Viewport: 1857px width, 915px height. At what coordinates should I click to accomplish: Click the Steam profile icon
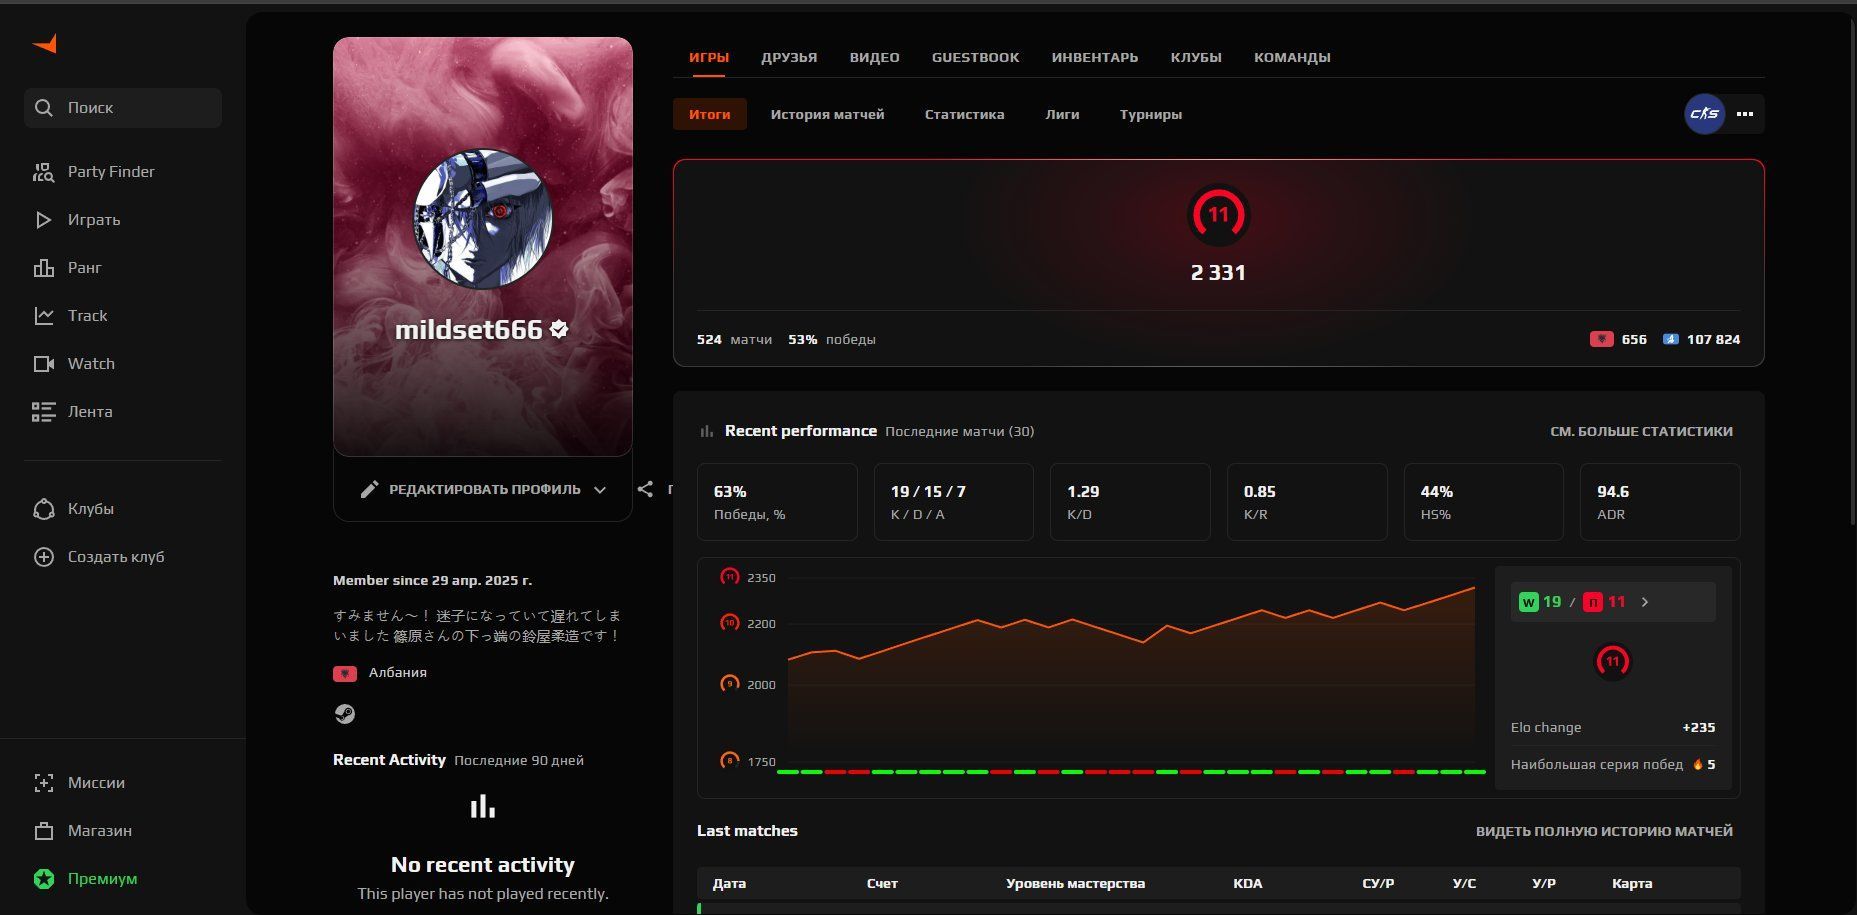(344, 714)
